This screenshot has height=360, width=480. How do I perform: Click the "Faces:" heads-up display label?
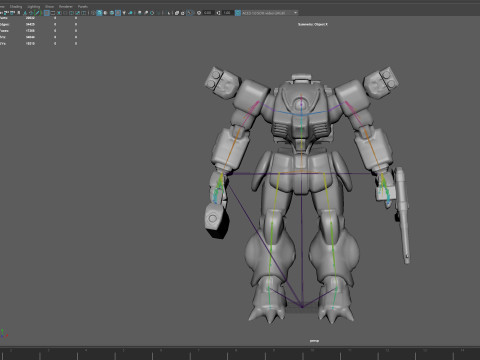tap(4, 31)
